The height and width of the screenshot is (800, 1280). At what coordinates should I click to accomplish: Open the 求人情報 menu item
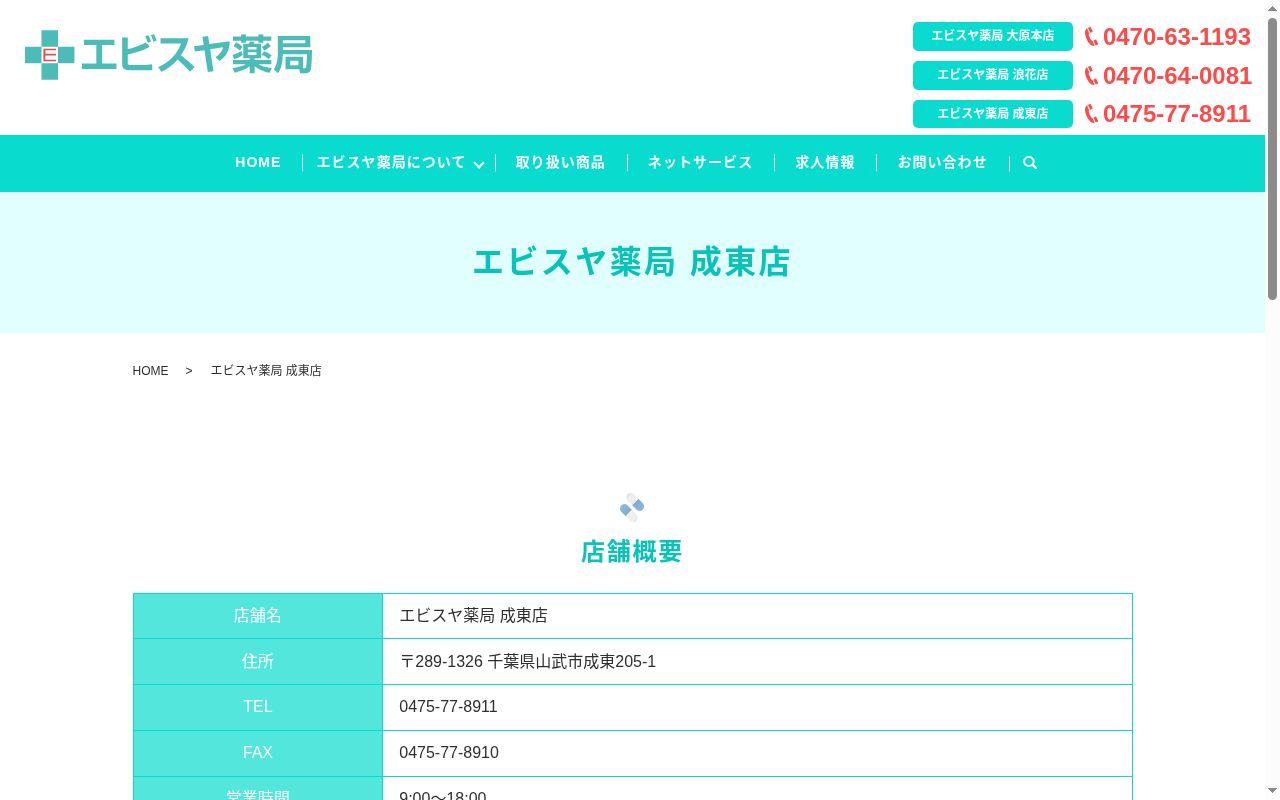[x=825, y=162]
